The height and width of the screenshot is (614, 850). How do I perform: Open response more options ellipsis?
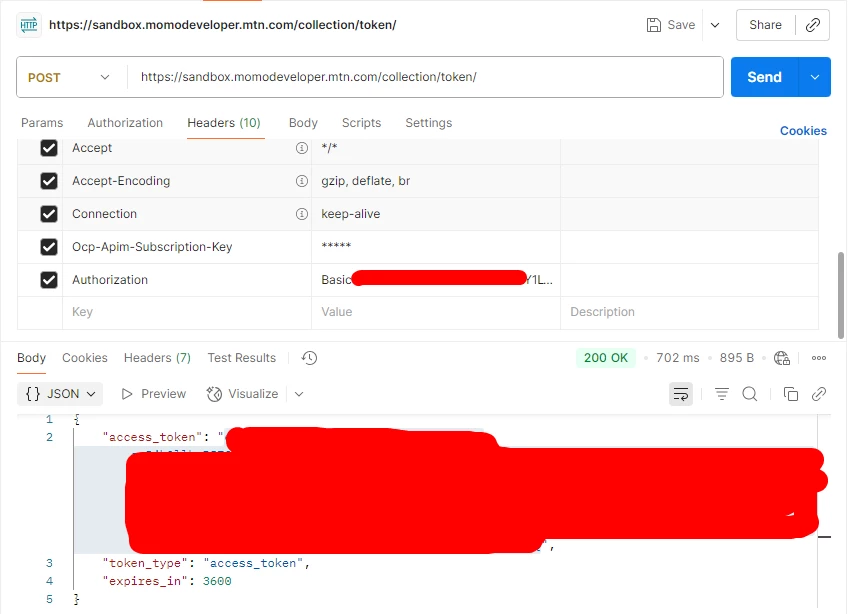click(819, 358)
